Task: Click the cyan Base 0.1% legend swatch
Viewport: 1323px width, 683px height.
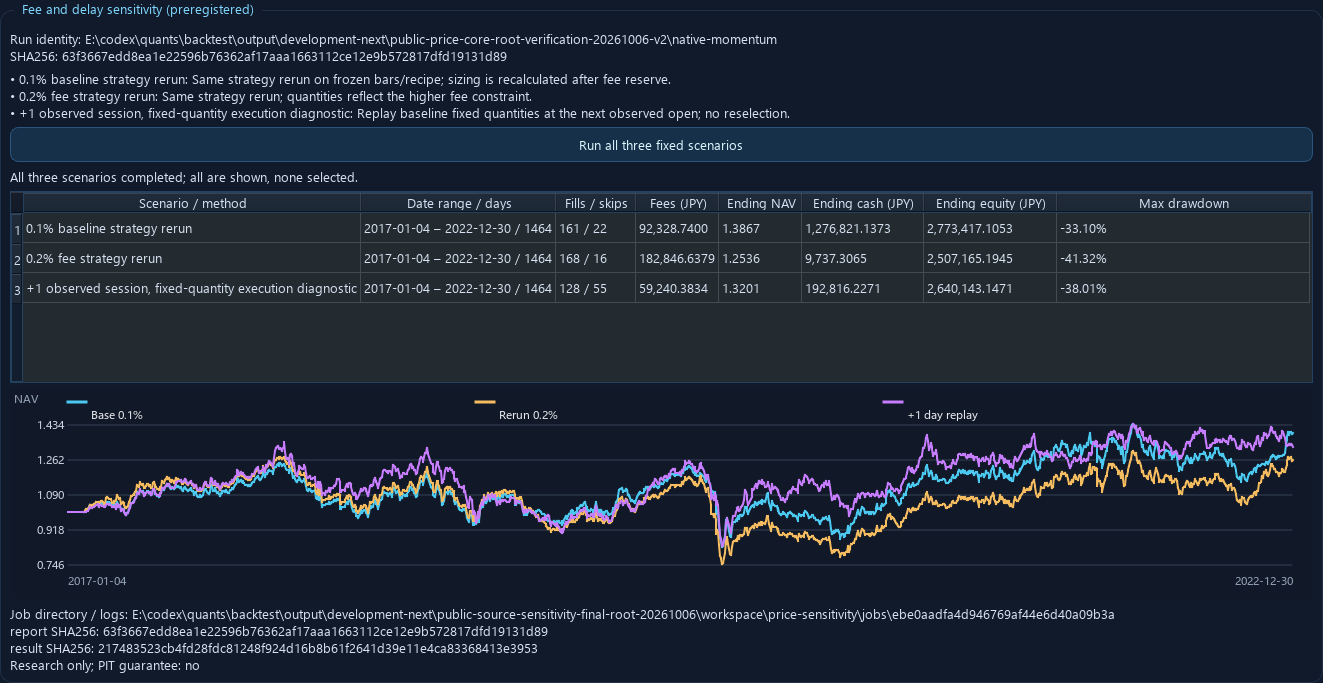Action: pyautogui.click(x=77, y=402)
